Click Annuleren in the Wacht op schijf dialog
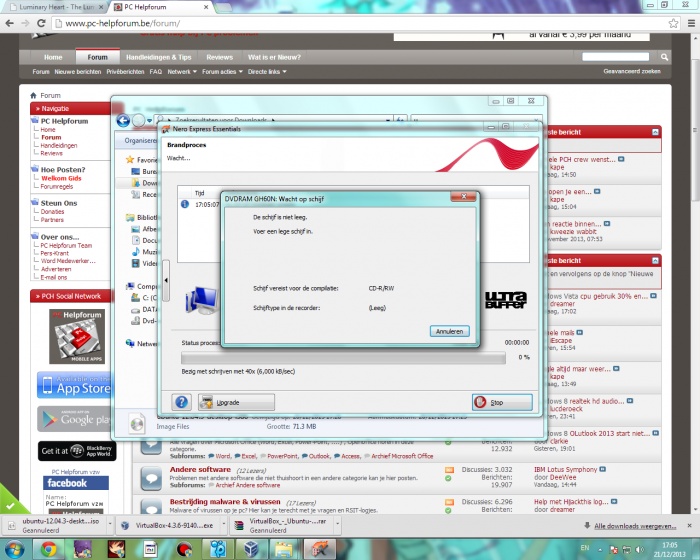The height and width of the screenshot is (560, 700). click(449, 331)
